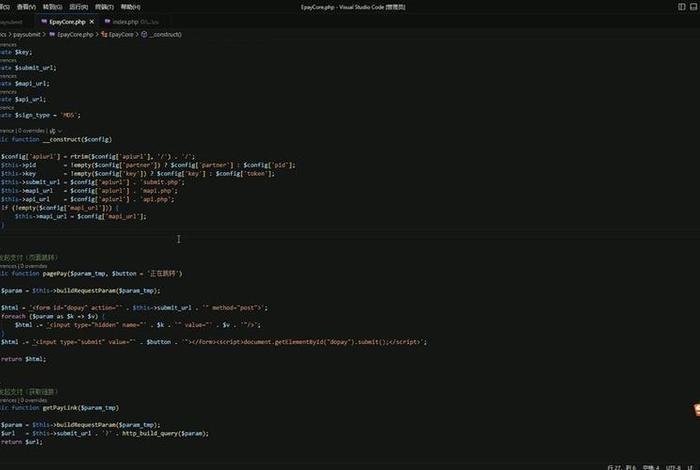Select the EpayCore class breadcrumb
The height and width of the screenshot is (470, 700).
click(x=121, y=34)
